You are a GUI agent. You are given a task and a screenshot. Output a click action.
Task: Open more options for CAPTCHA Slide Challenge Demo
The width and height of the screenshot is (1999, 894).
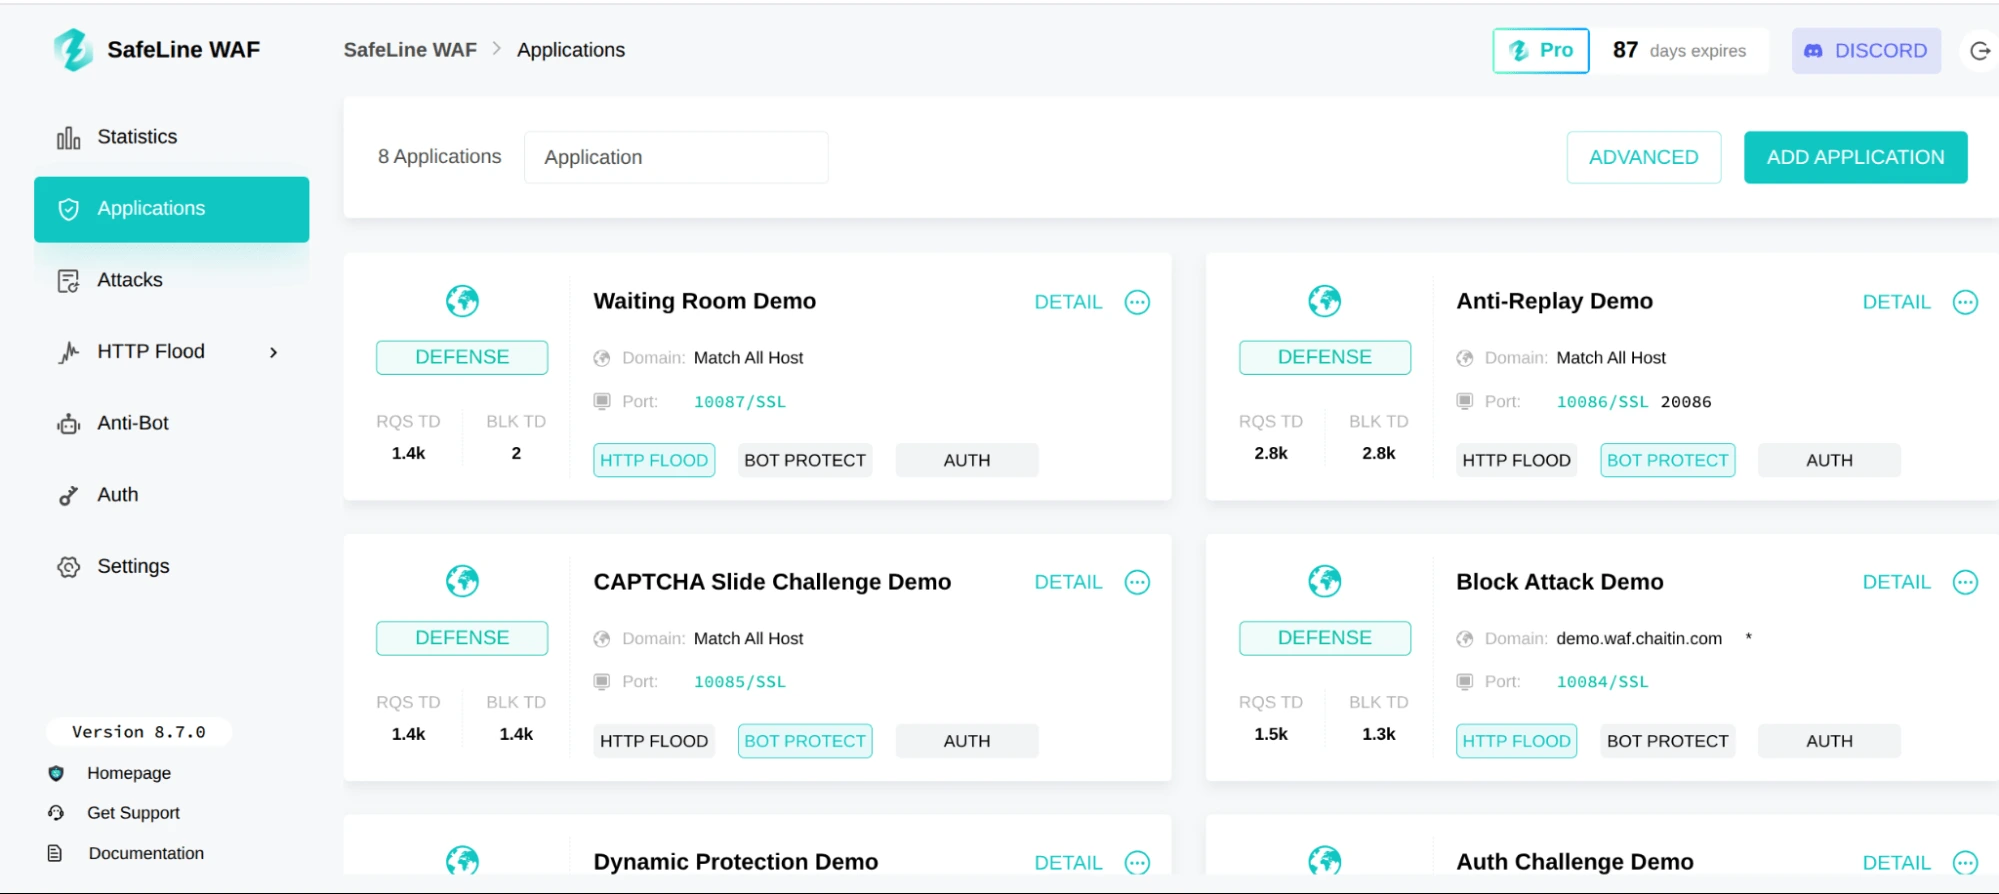pos(1137,582)
